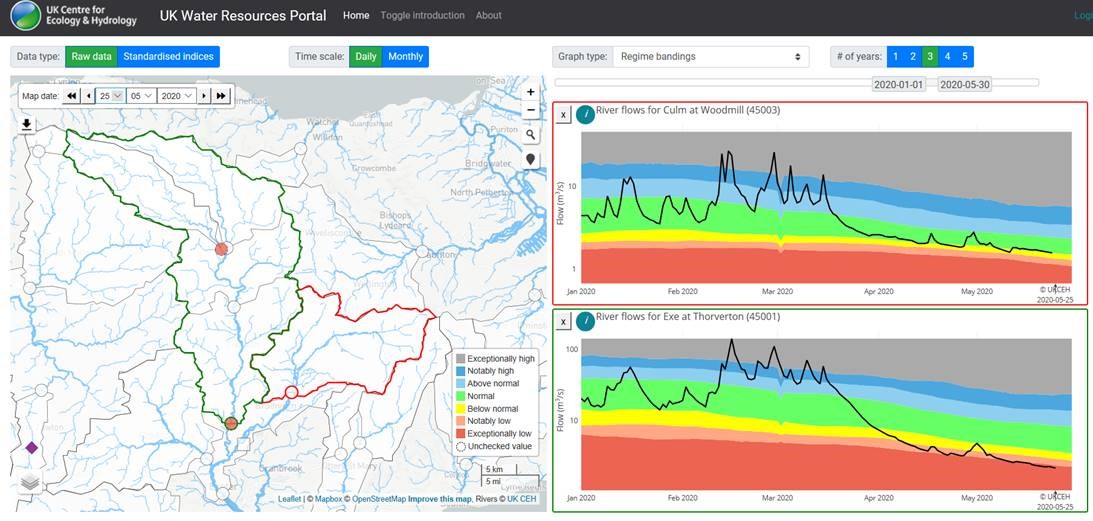Image resolution: width=1093 pixels, height=521 pixels.
Task: Zoom out on the map
Action: click(x=530, y=111)
